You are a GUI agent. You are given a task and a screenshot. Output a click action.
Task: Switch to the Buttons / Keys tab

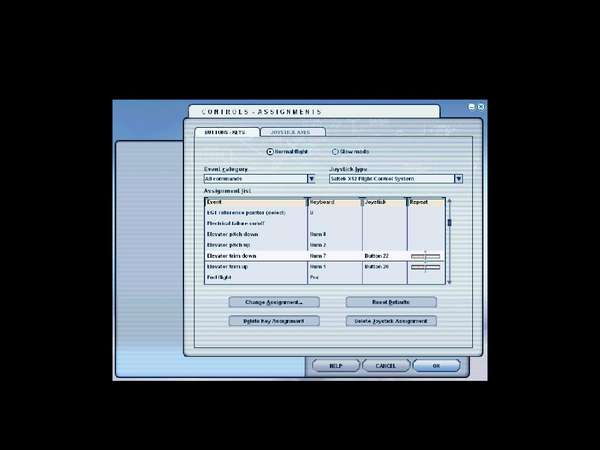click(x=227, y=132)
